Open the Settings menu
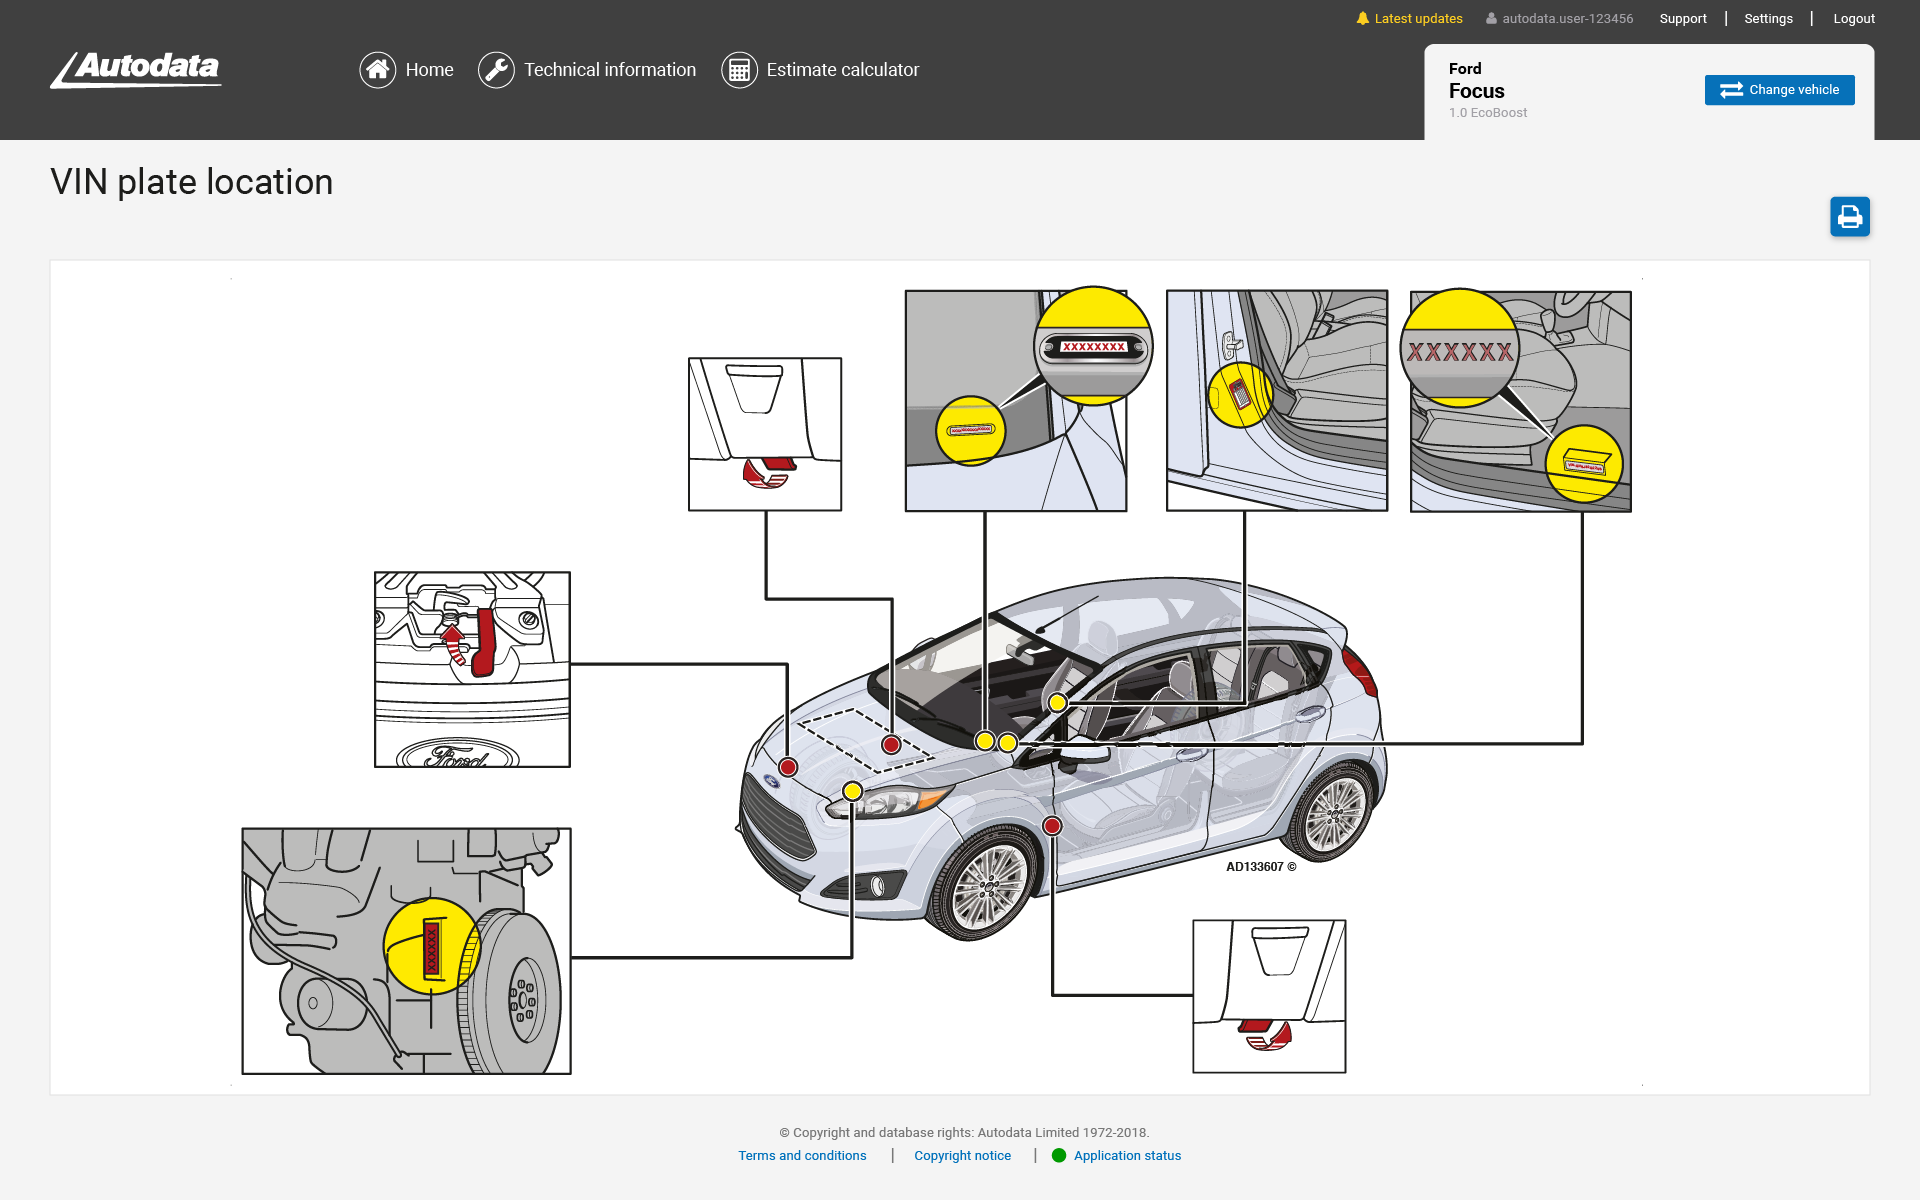 click(1768, 18)
